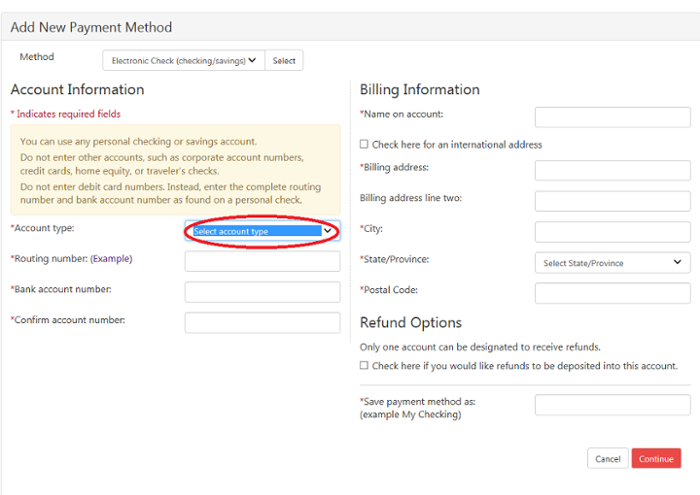Viewport: 700px width, 495px height.
Task: Open the Routing number Example link
Action: click(112, 258)
